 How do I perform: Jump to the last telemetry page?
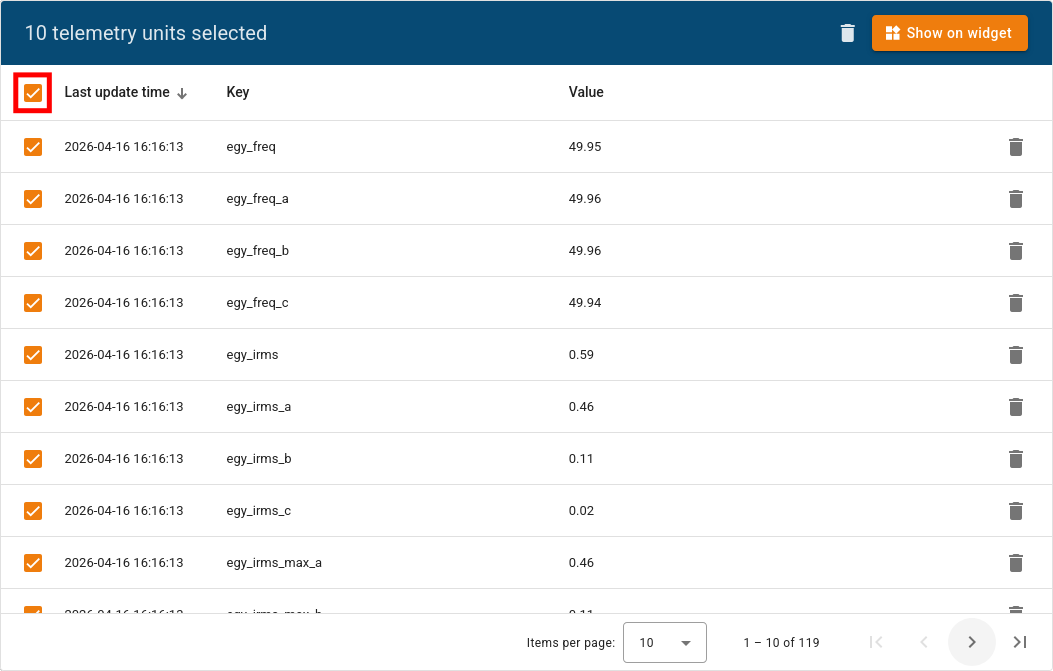1020,642
